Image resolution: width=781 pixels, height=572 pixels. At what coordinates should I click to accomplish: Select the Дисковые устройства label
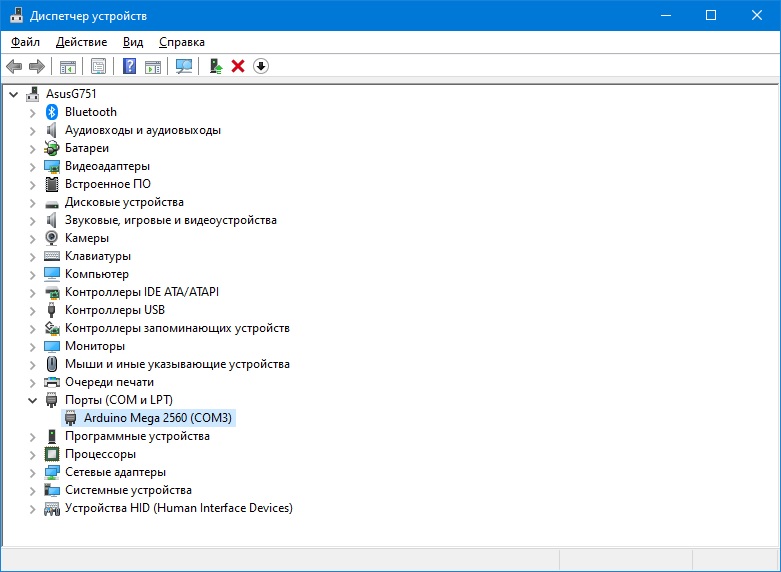pos(124,202)
